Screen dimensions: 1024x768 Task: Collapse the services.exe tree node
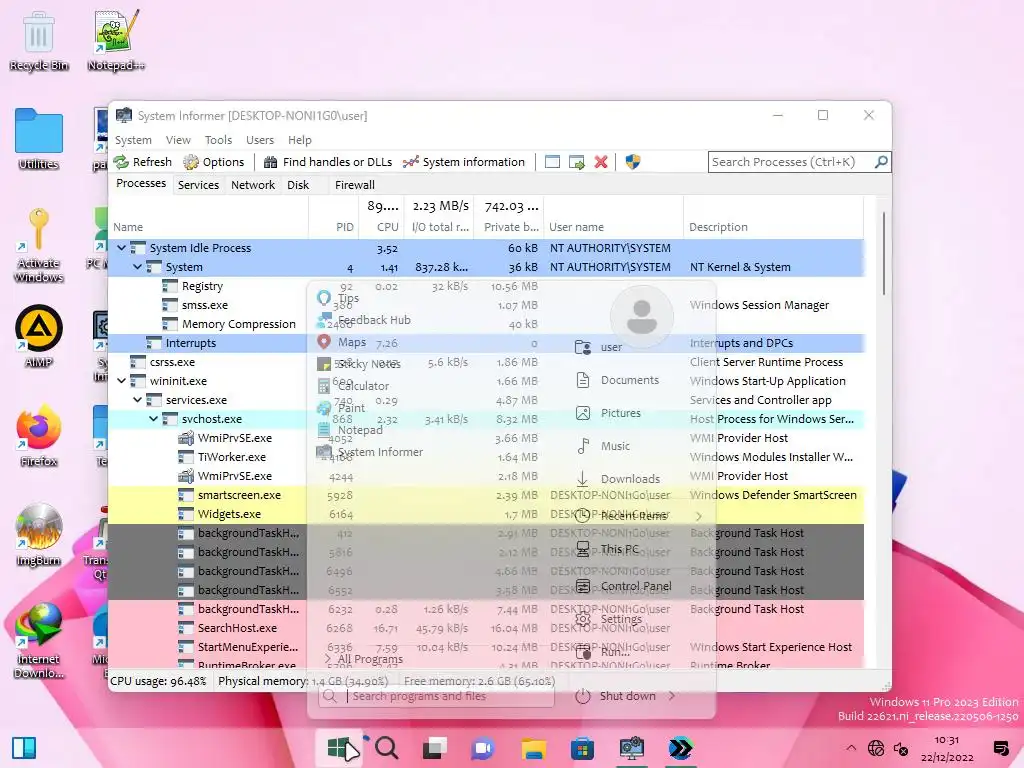[137, 400]
